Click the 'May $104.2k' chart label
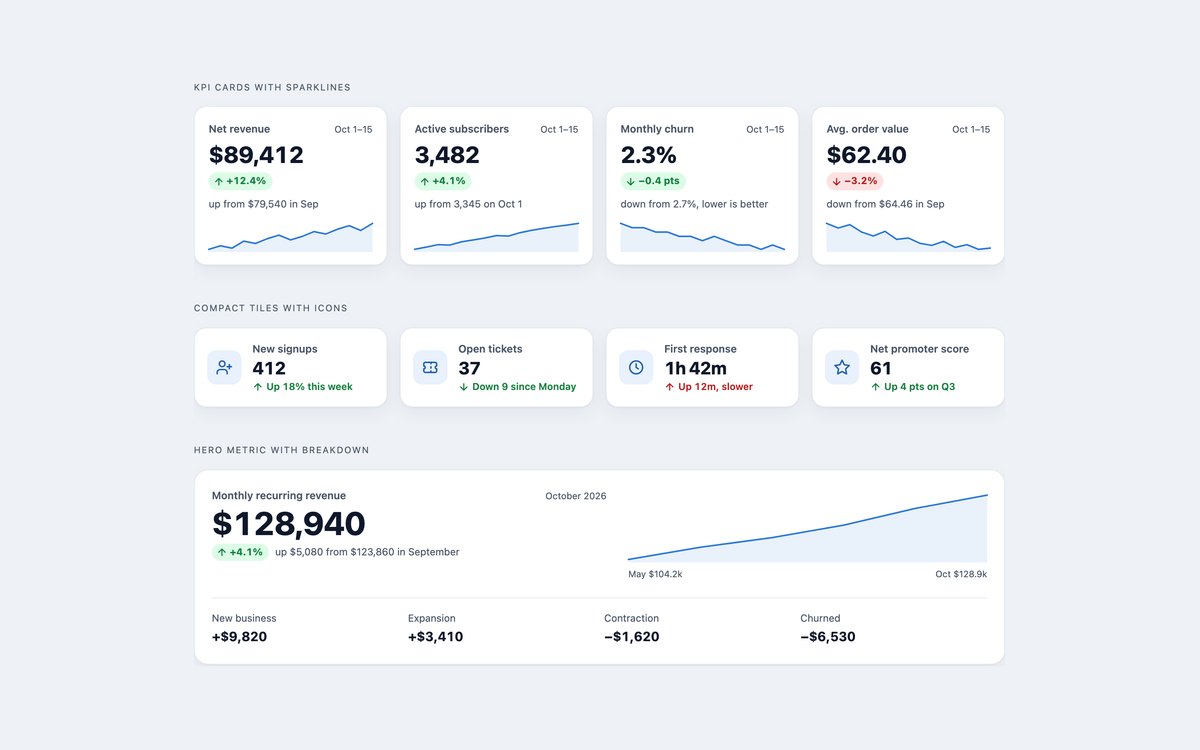This screenshot has height=750, width=1200. [x=655, y=574]
